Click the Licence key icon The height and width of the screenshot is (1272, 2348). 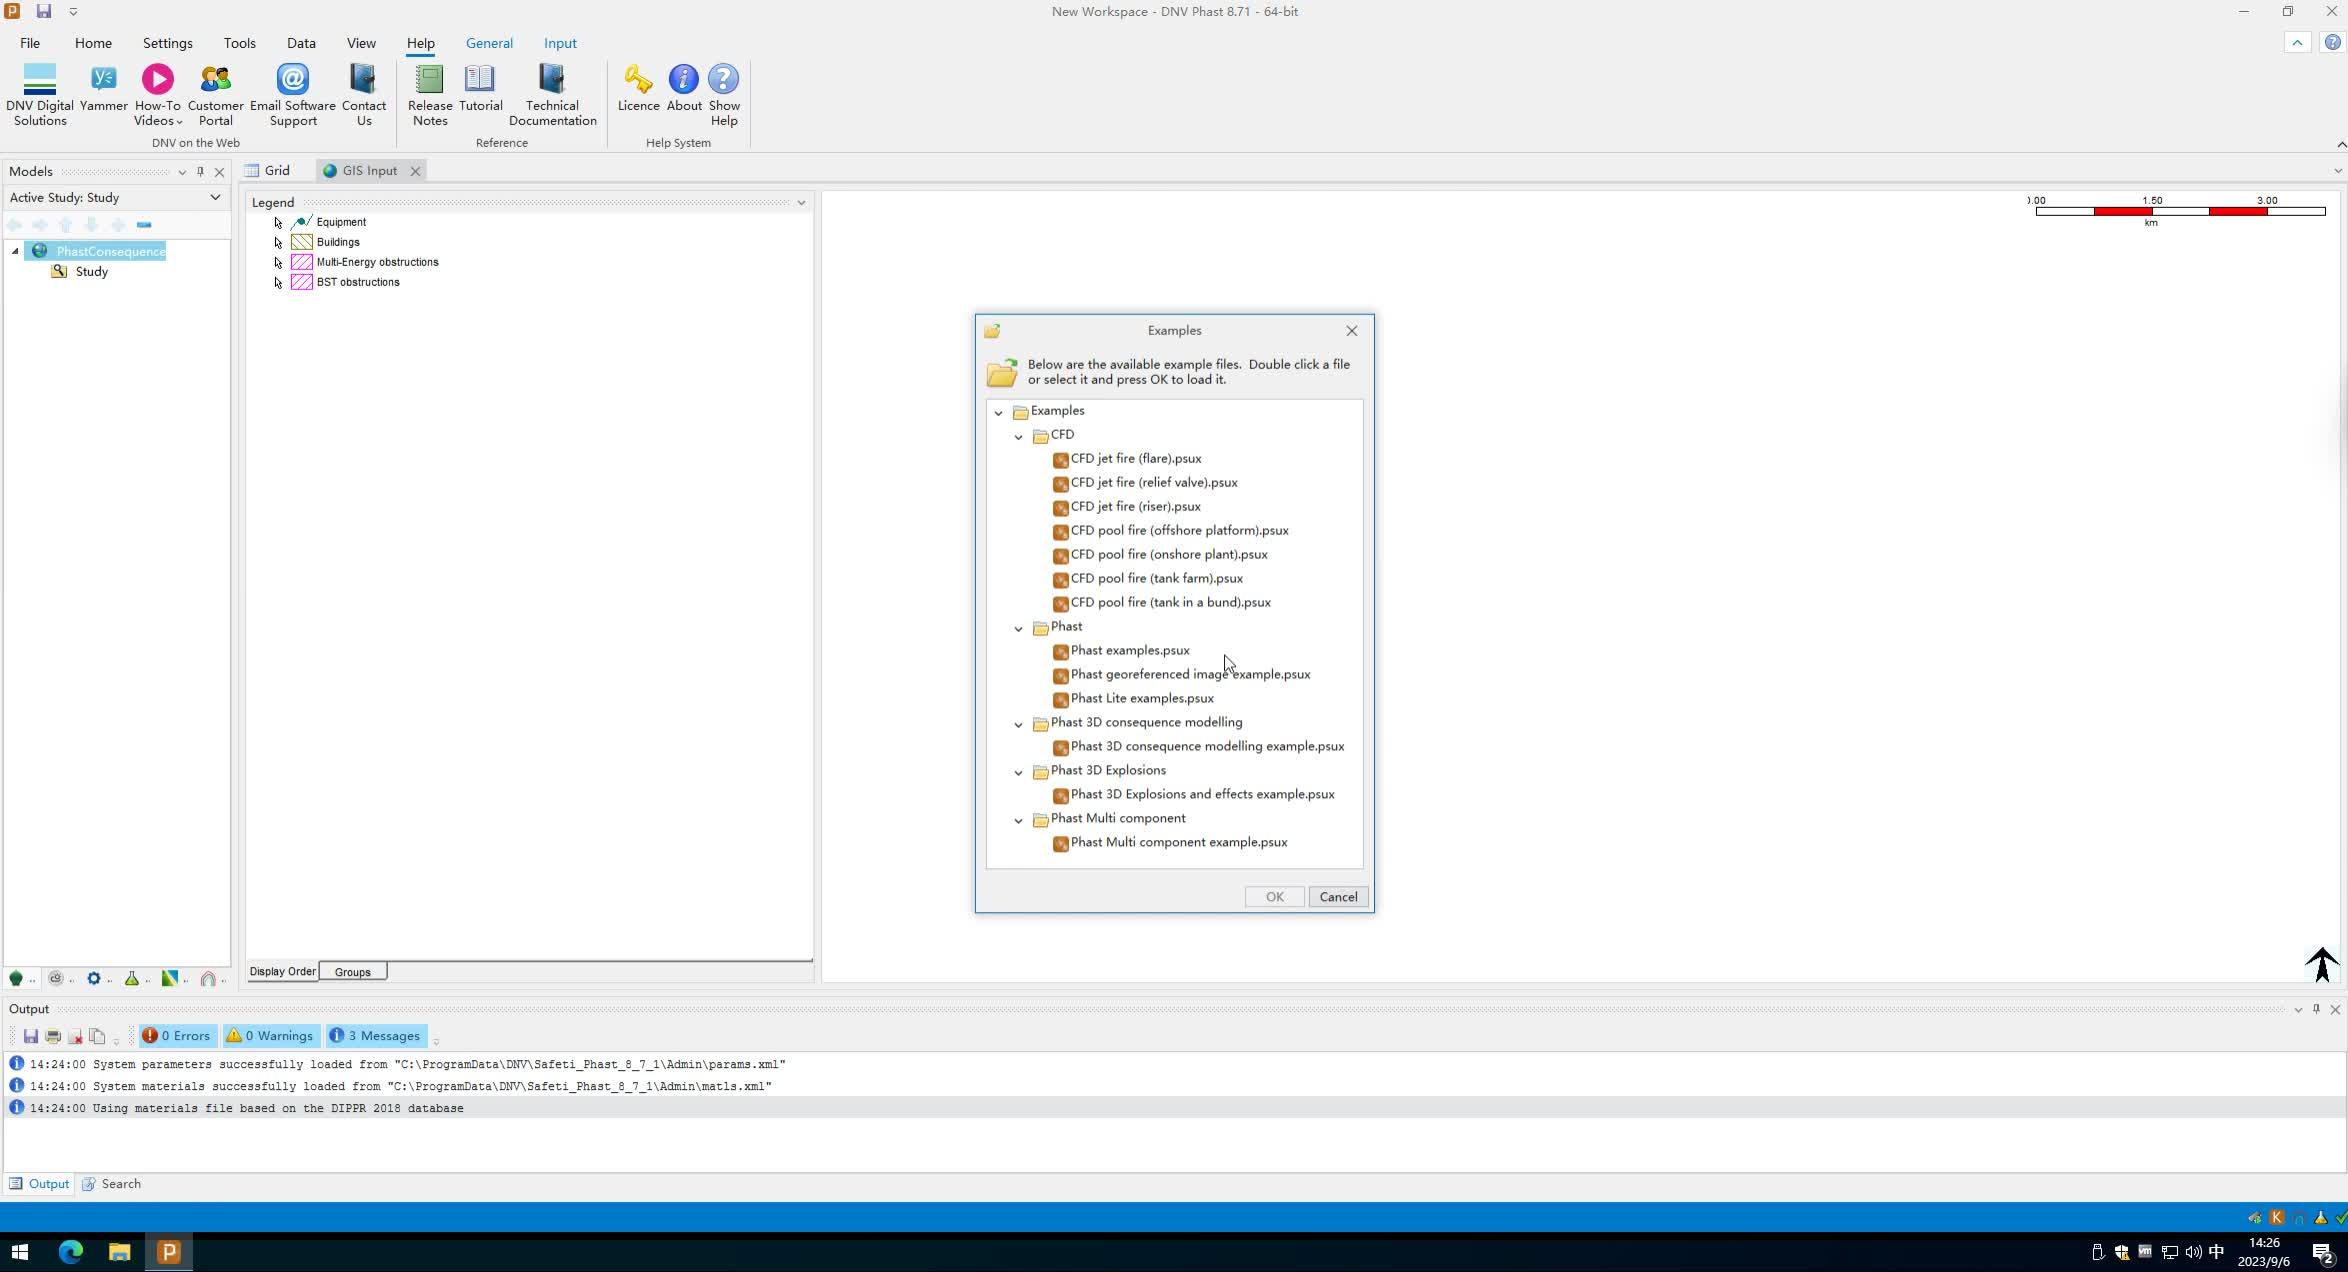[x=638, y=80]
